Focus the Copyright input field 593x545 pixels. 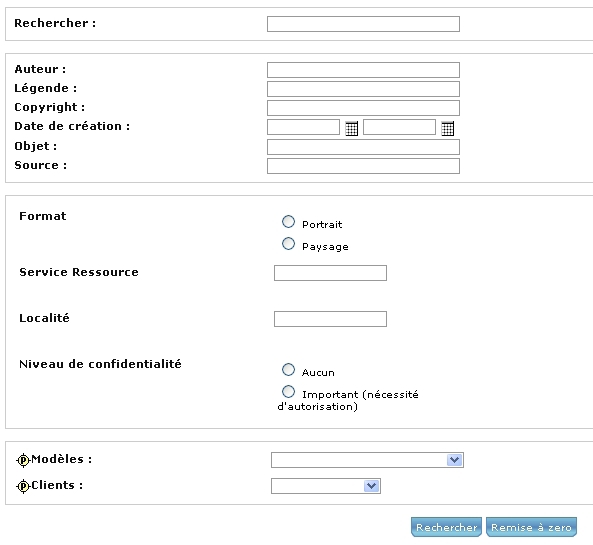click(x=363, y=108)
